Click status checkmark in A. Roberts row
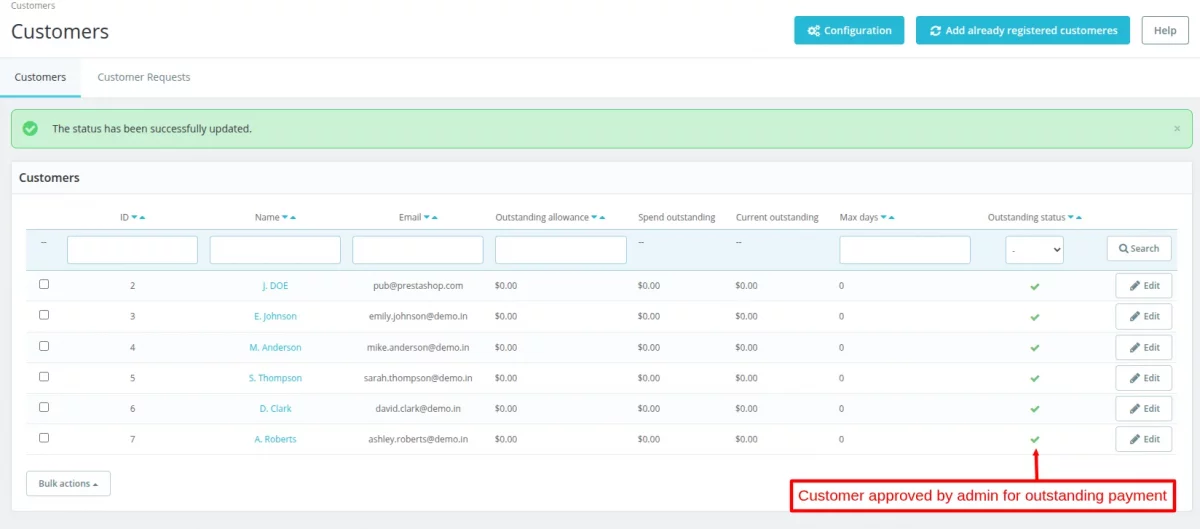Viewport: 1200px width, 529px height. (x=1035, y=439)
